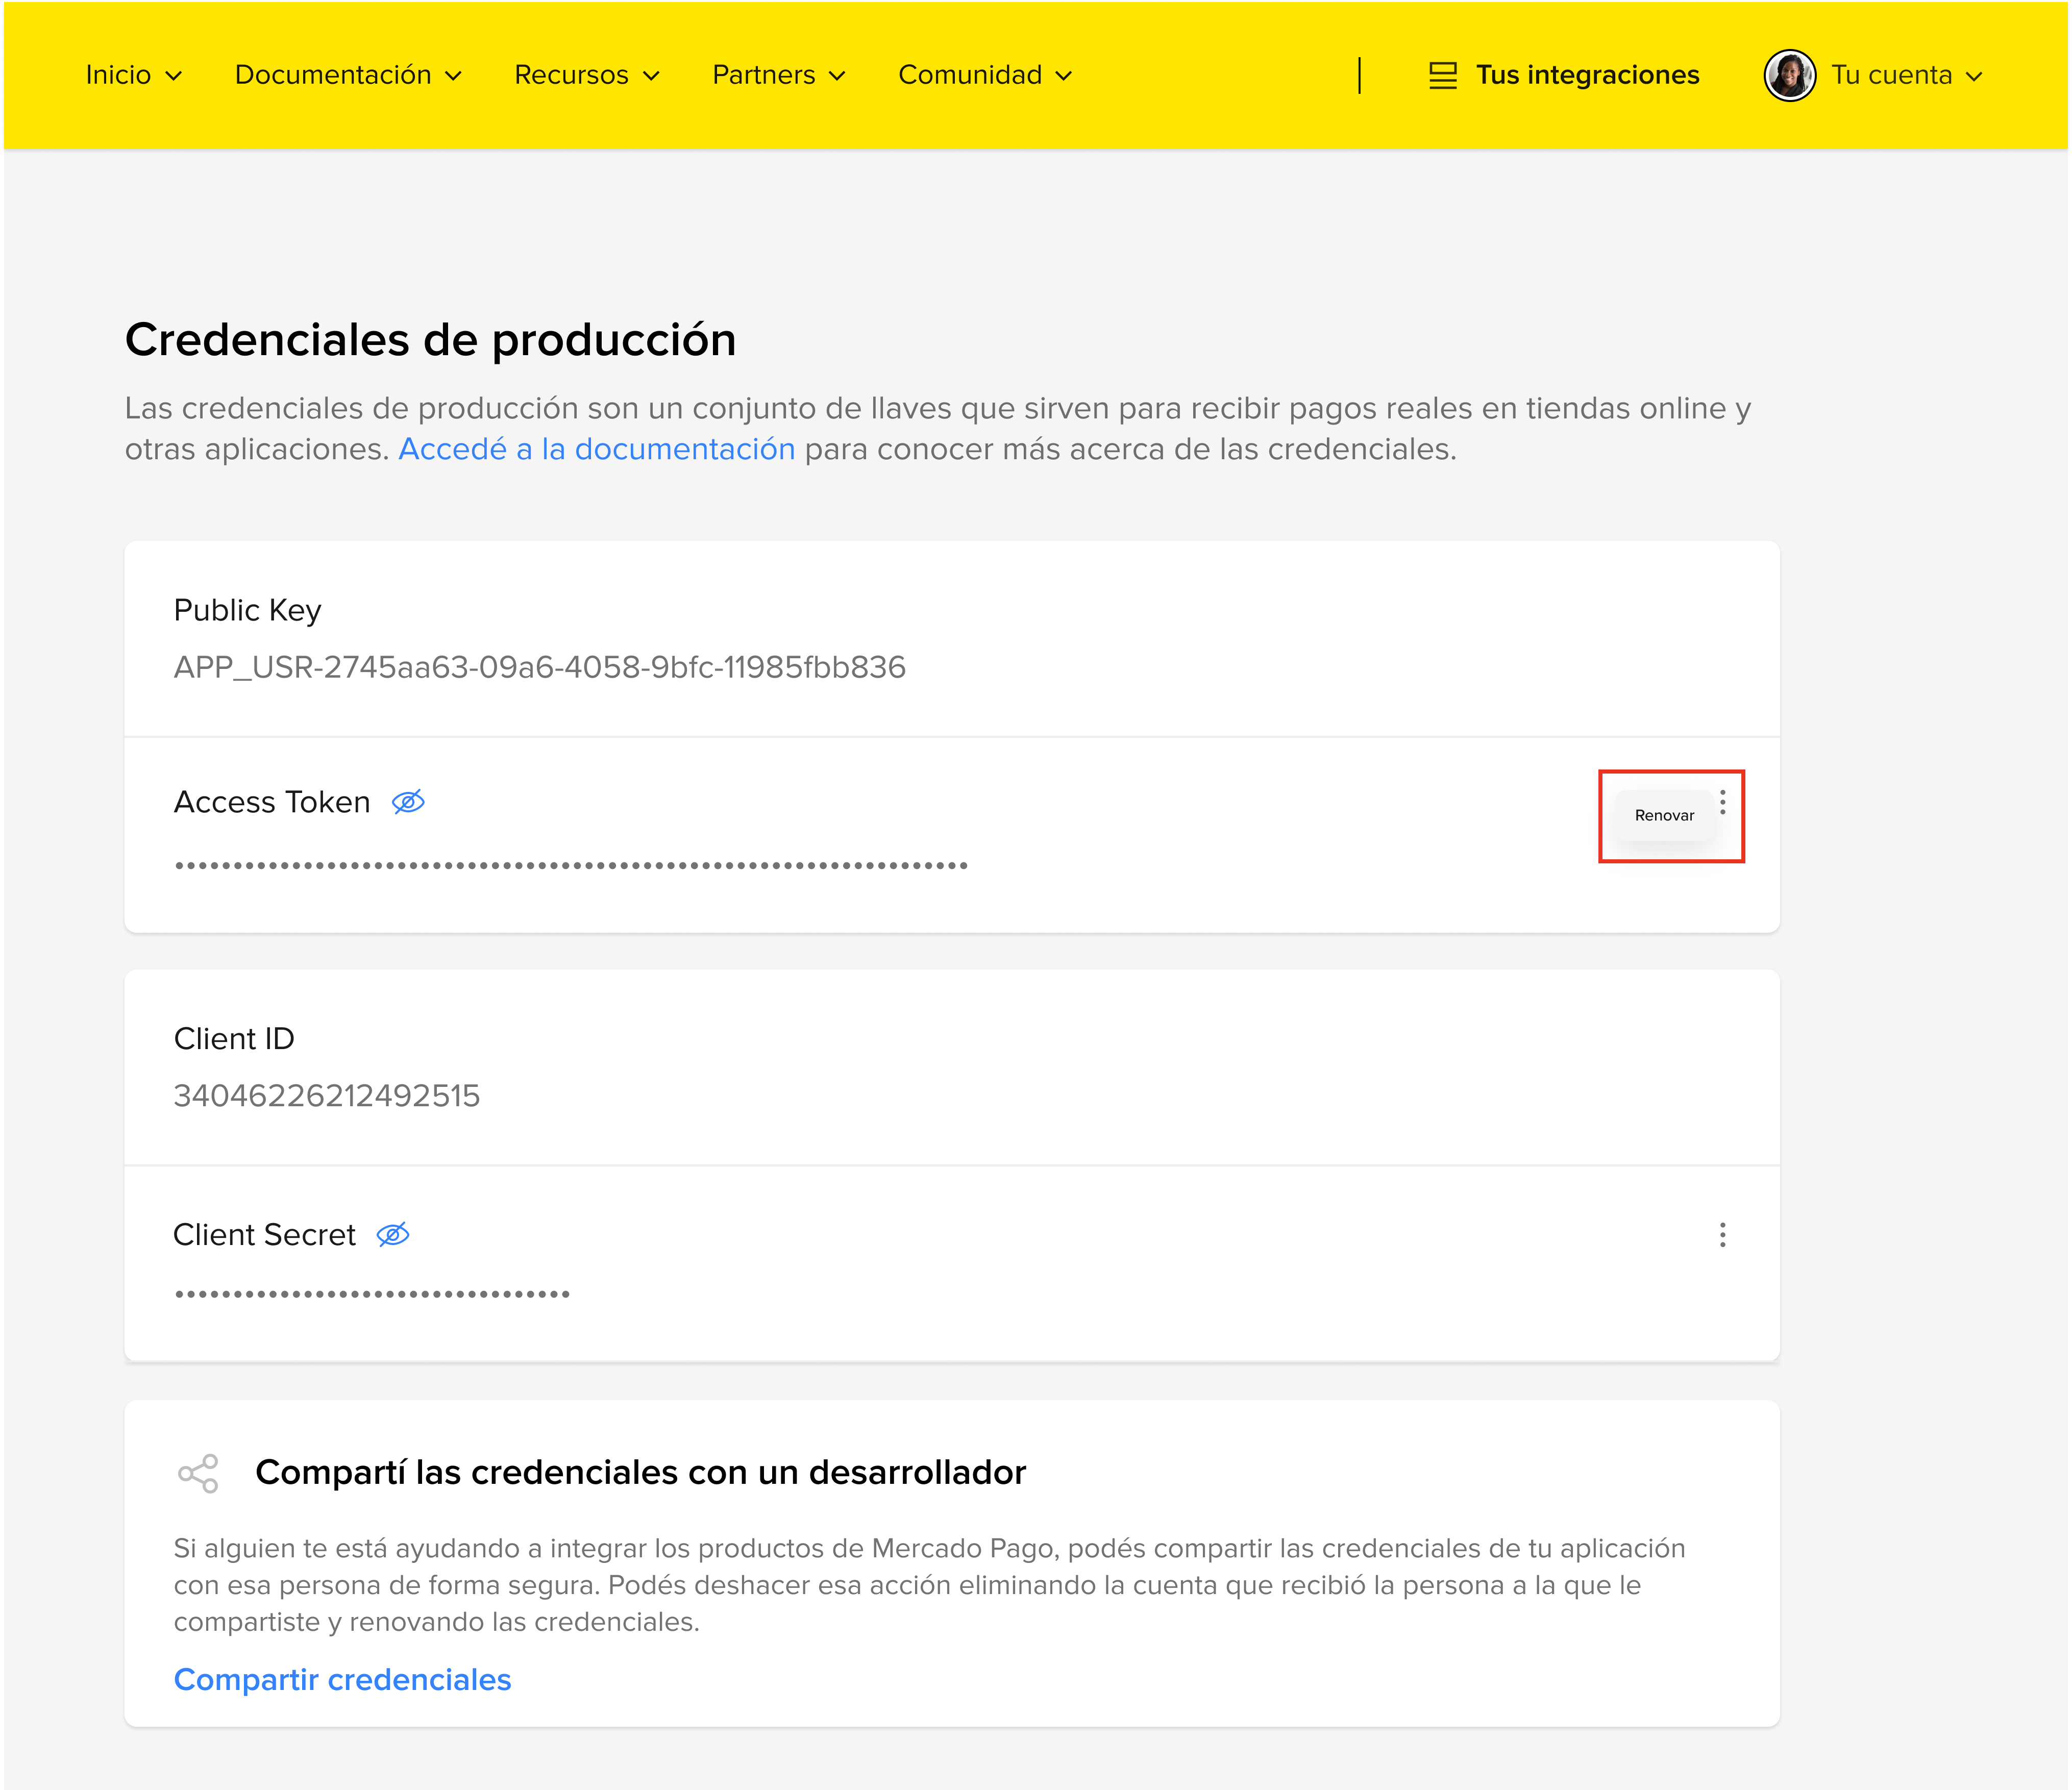This screenshot has width=2072, height=1790.
Task: Click the Tus integraciones list icon
Action: [1442, 75]
